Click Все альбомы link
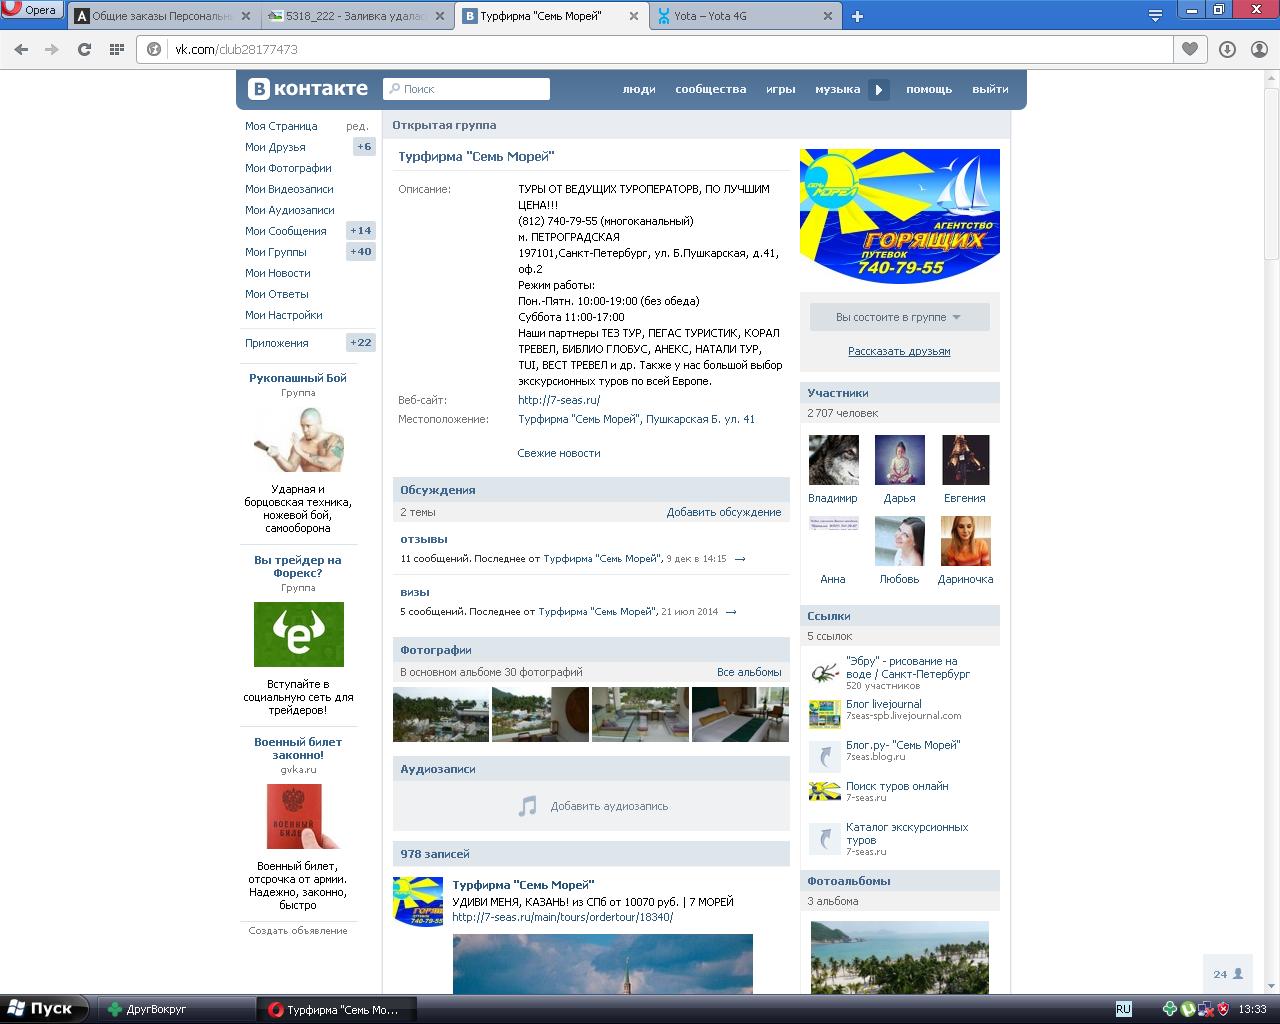The height and width of the screenshot is (1024, 1280). [749, 672]
